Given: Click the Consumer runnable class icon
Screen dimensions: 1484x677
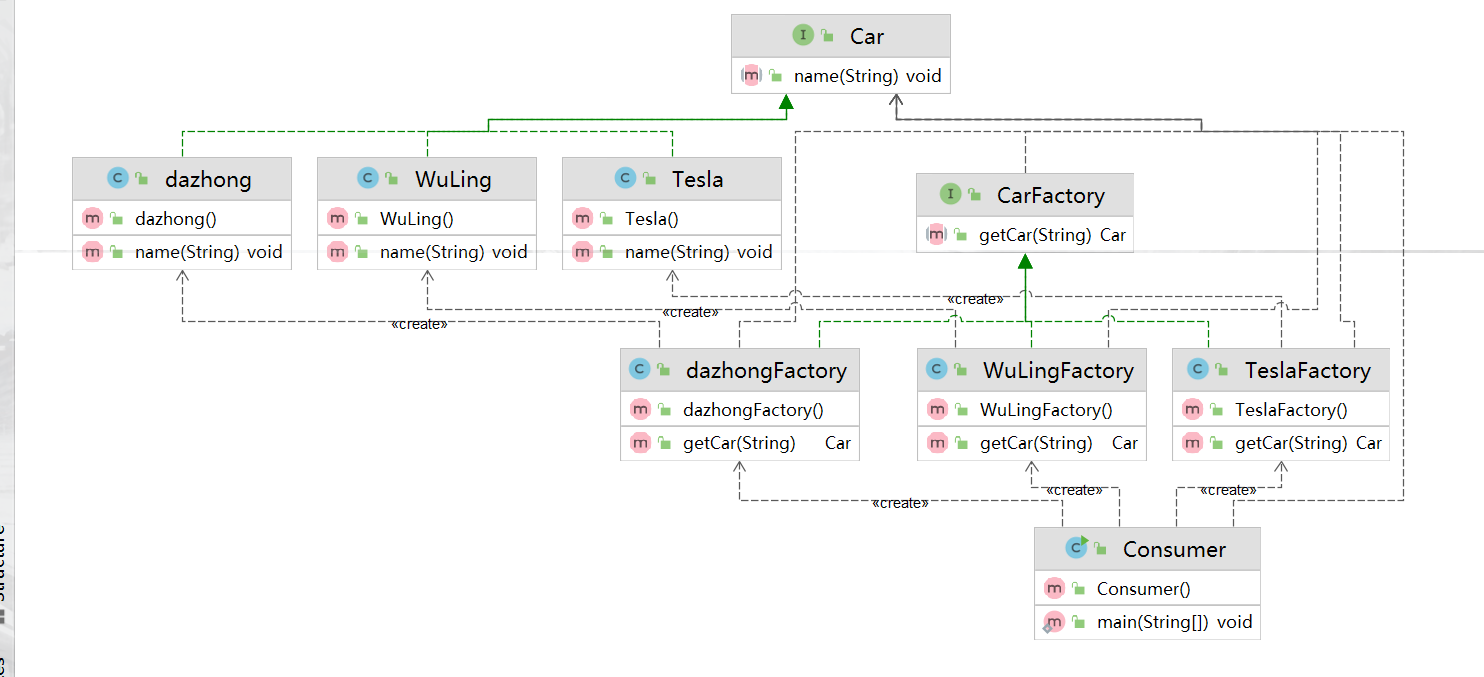Looking at the screenshot, I should [x=1077, y=547].
